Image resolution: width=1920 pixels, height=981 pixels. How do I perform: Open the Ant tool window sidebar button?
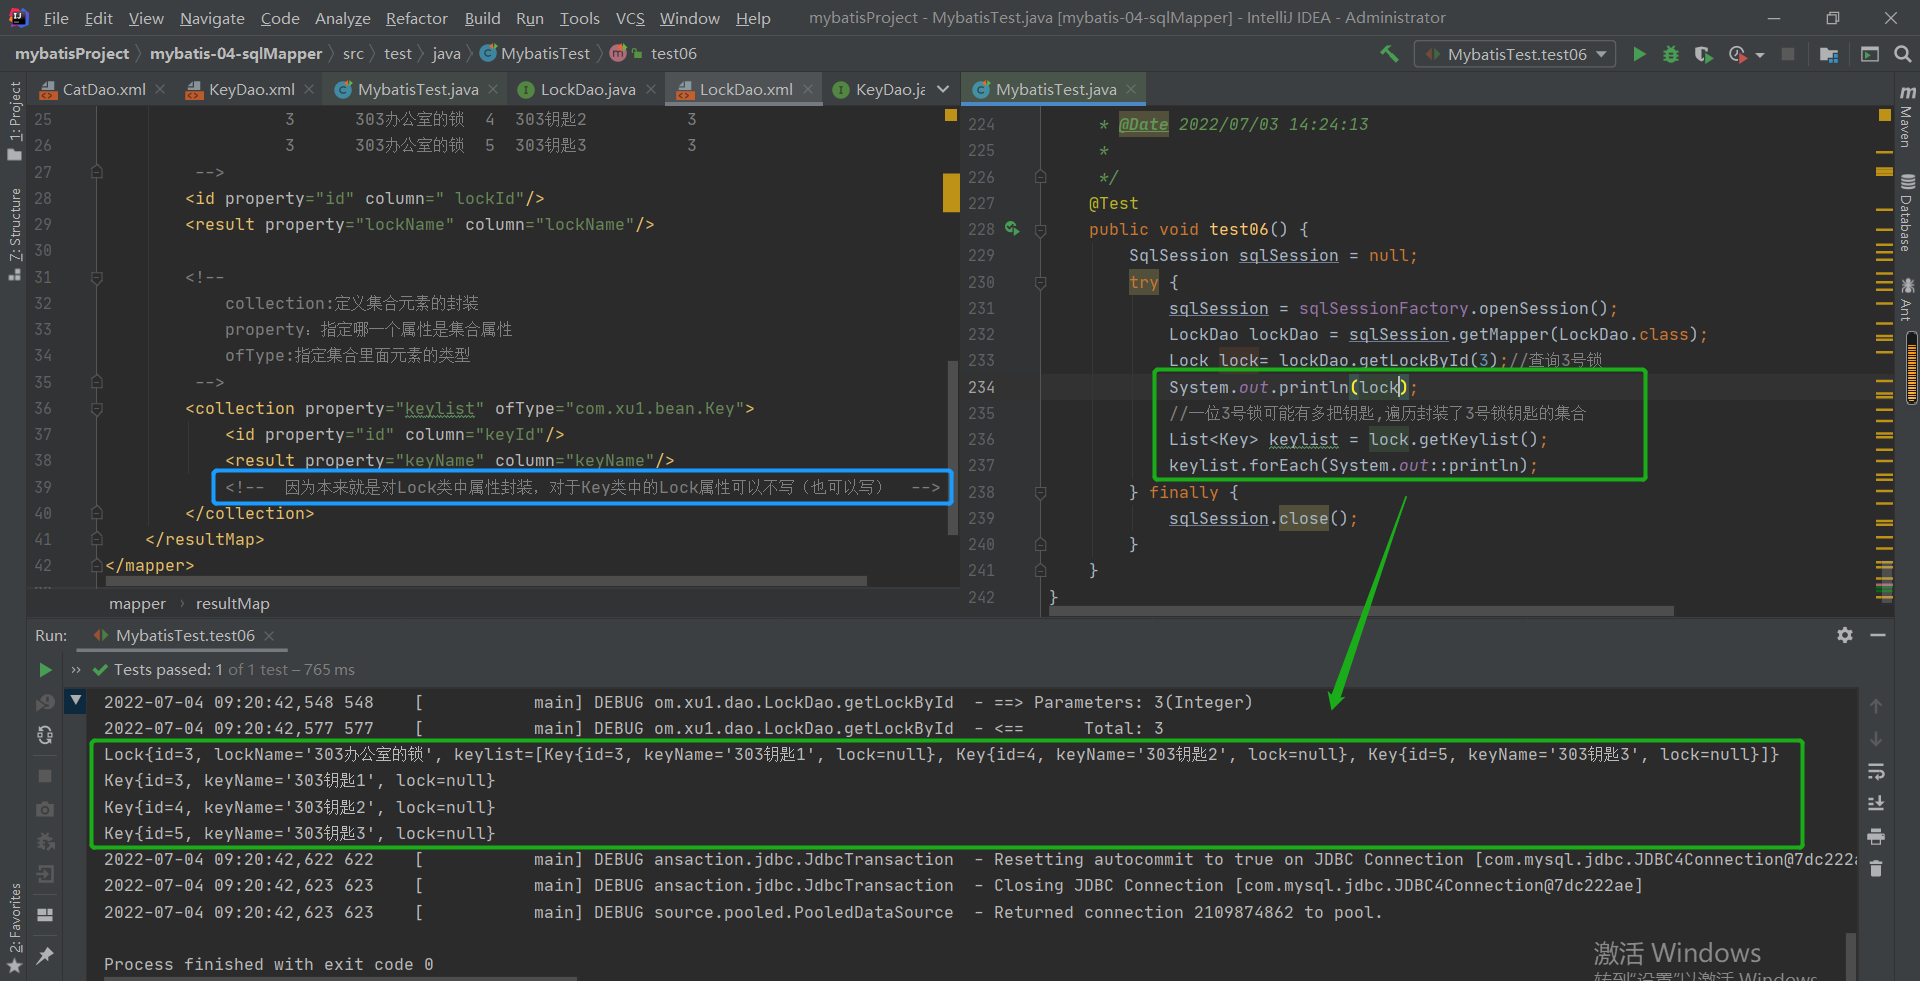(1907, 299)
